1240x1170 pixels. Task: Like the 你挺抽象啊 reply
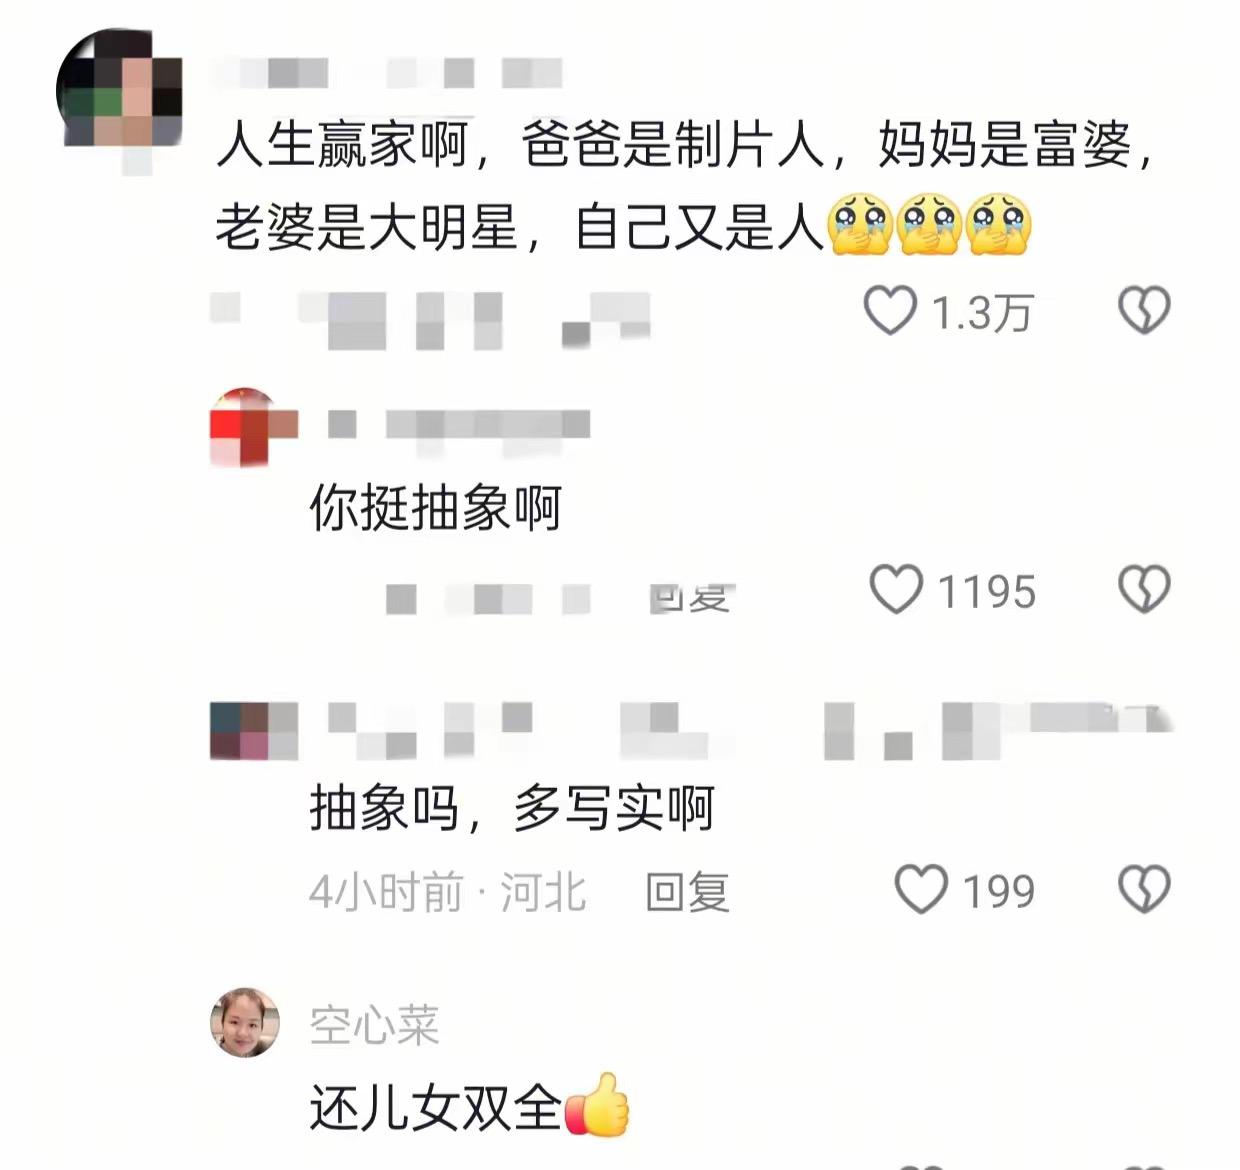(x=896, y=589)
